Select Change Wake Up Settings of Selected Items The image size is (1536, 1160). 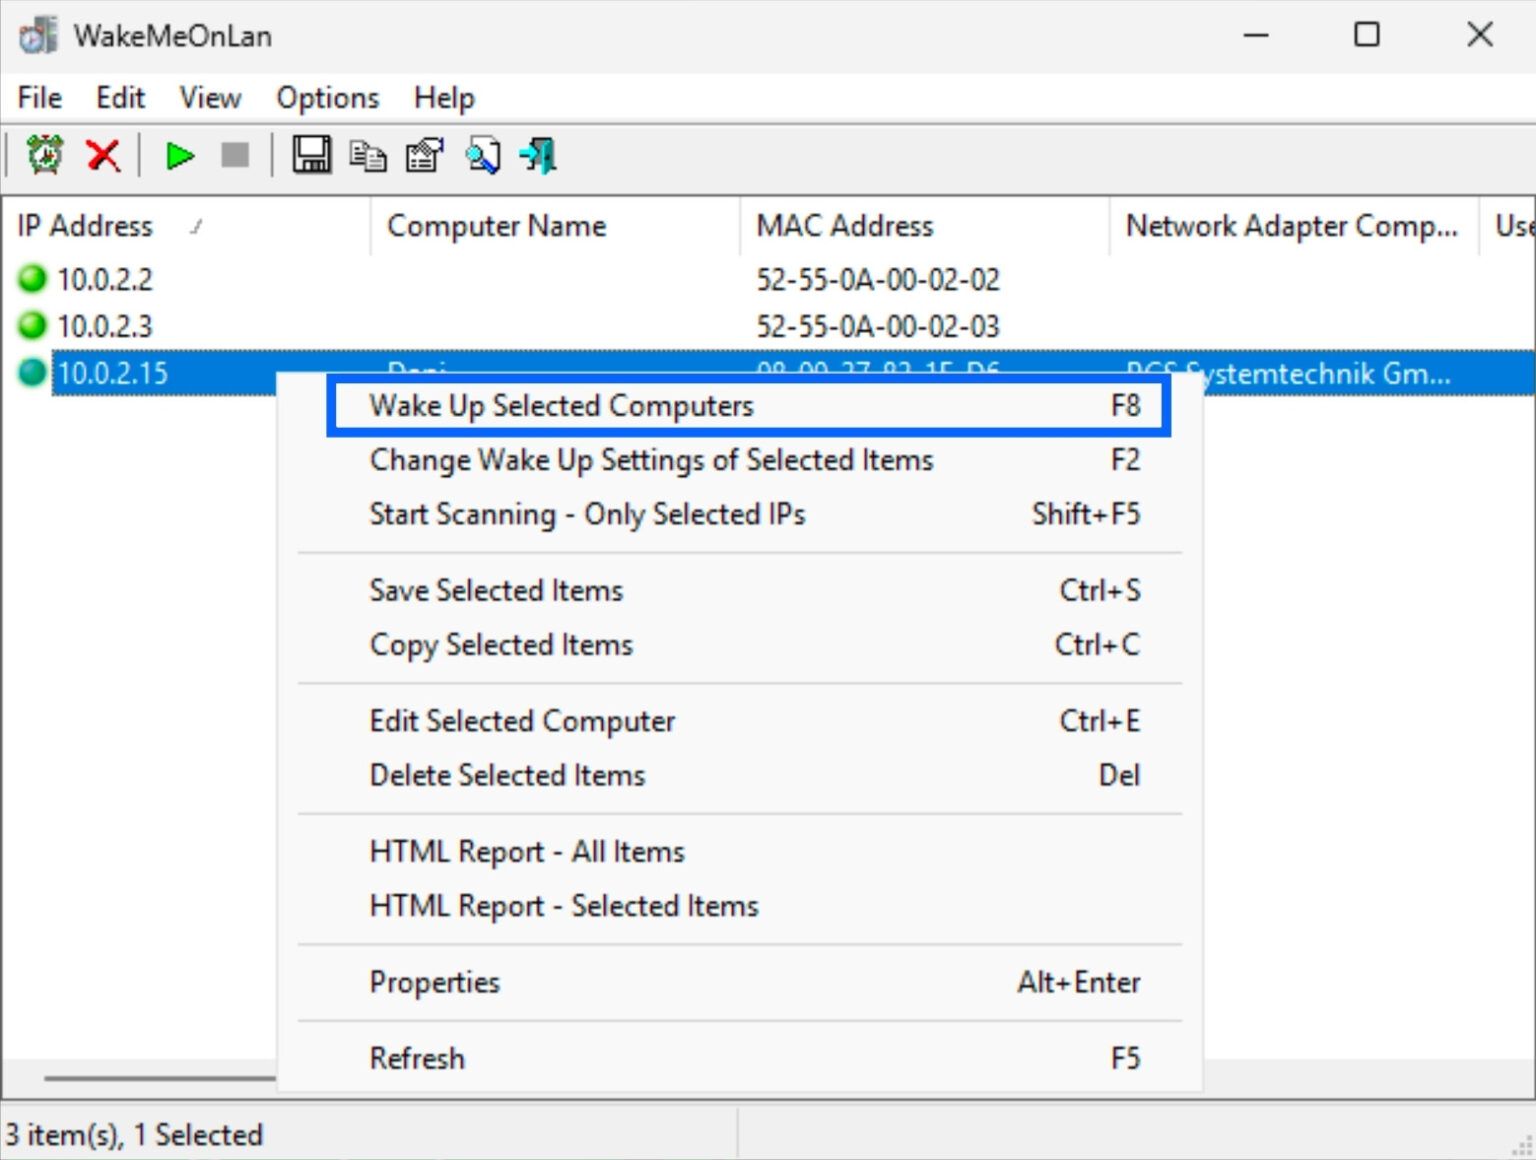(x=651, y=460)
